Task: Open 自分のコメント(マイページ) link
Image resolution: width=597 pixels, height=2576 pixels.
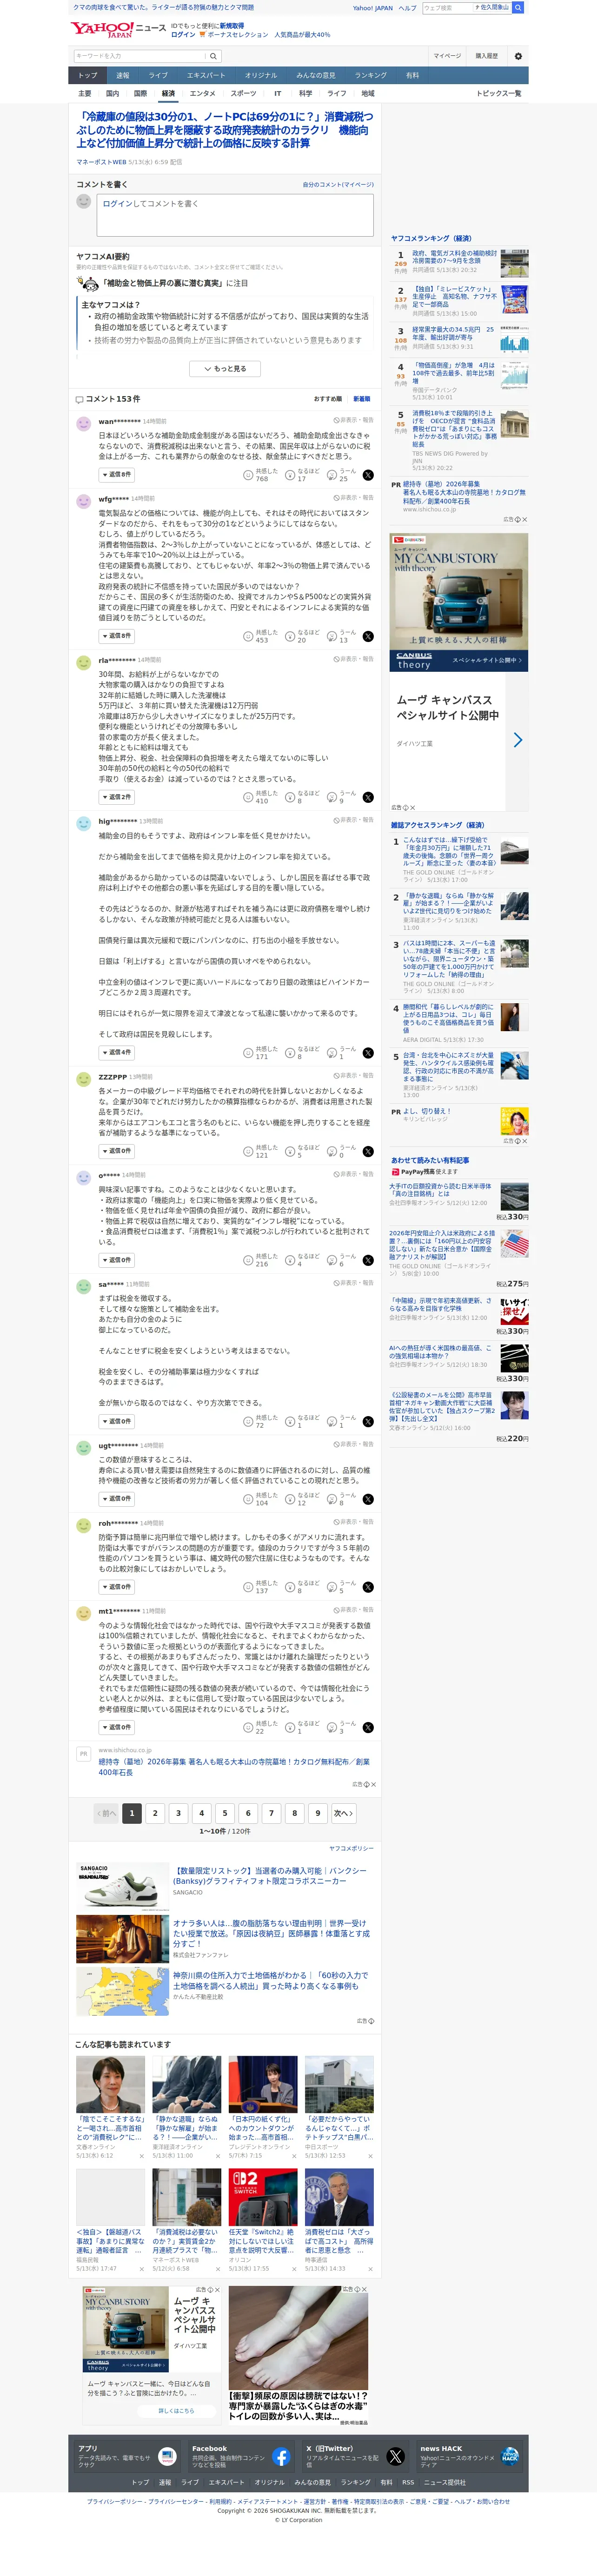Action: point(338,185)
